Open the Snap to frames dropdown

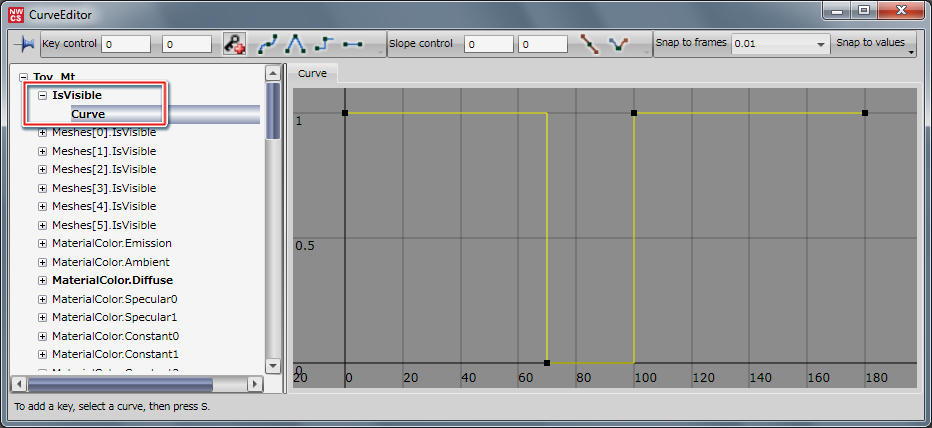(820, 45)
